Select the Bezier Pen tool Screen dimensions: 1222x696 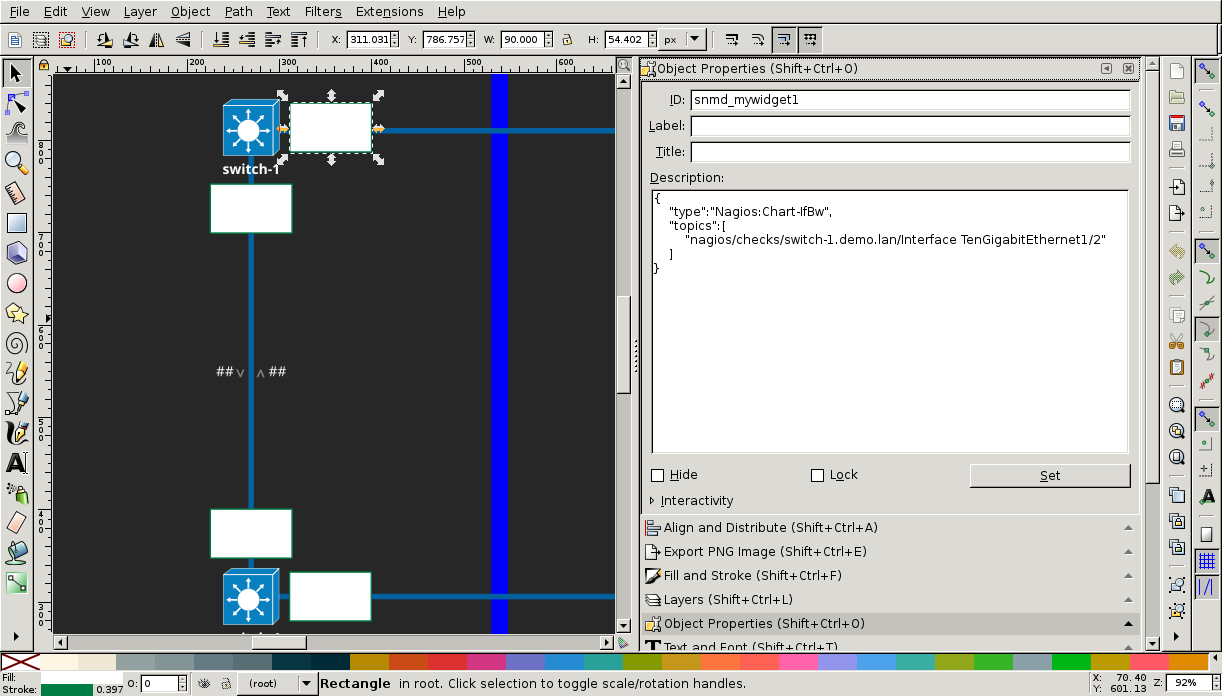click(16, 403)
